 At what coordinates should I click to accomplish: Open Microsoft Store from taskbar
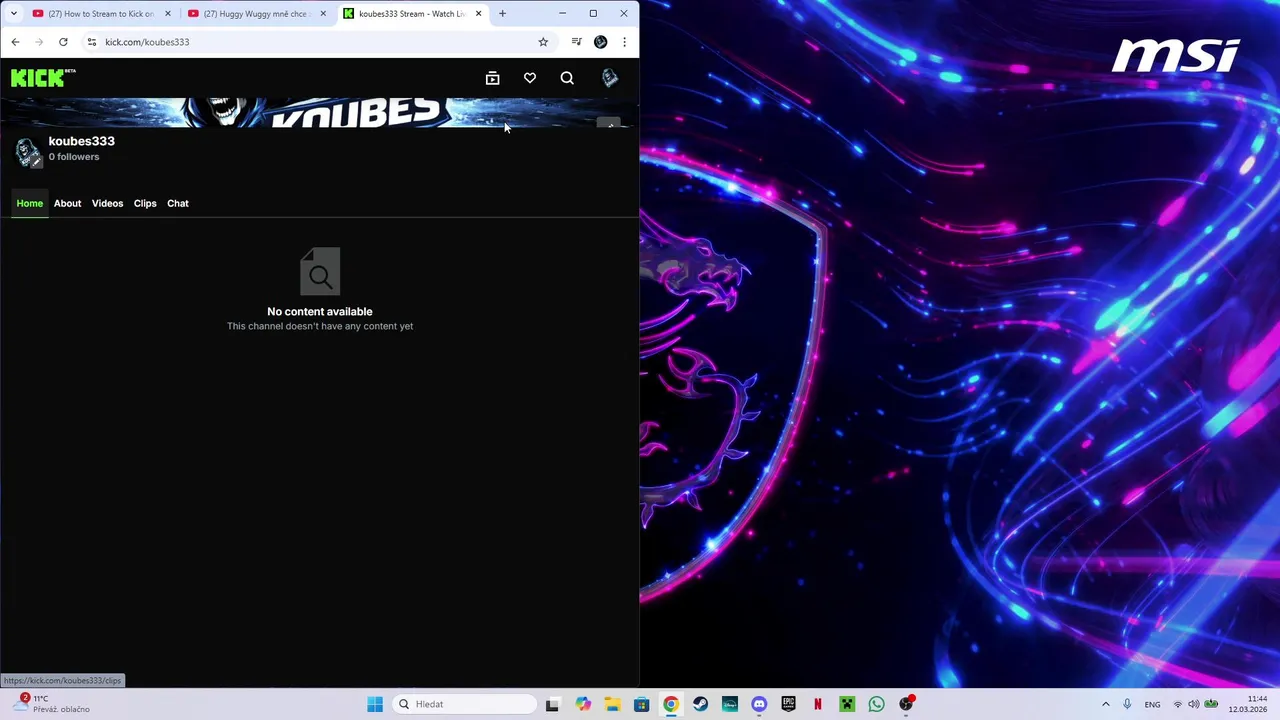(642, 704)
